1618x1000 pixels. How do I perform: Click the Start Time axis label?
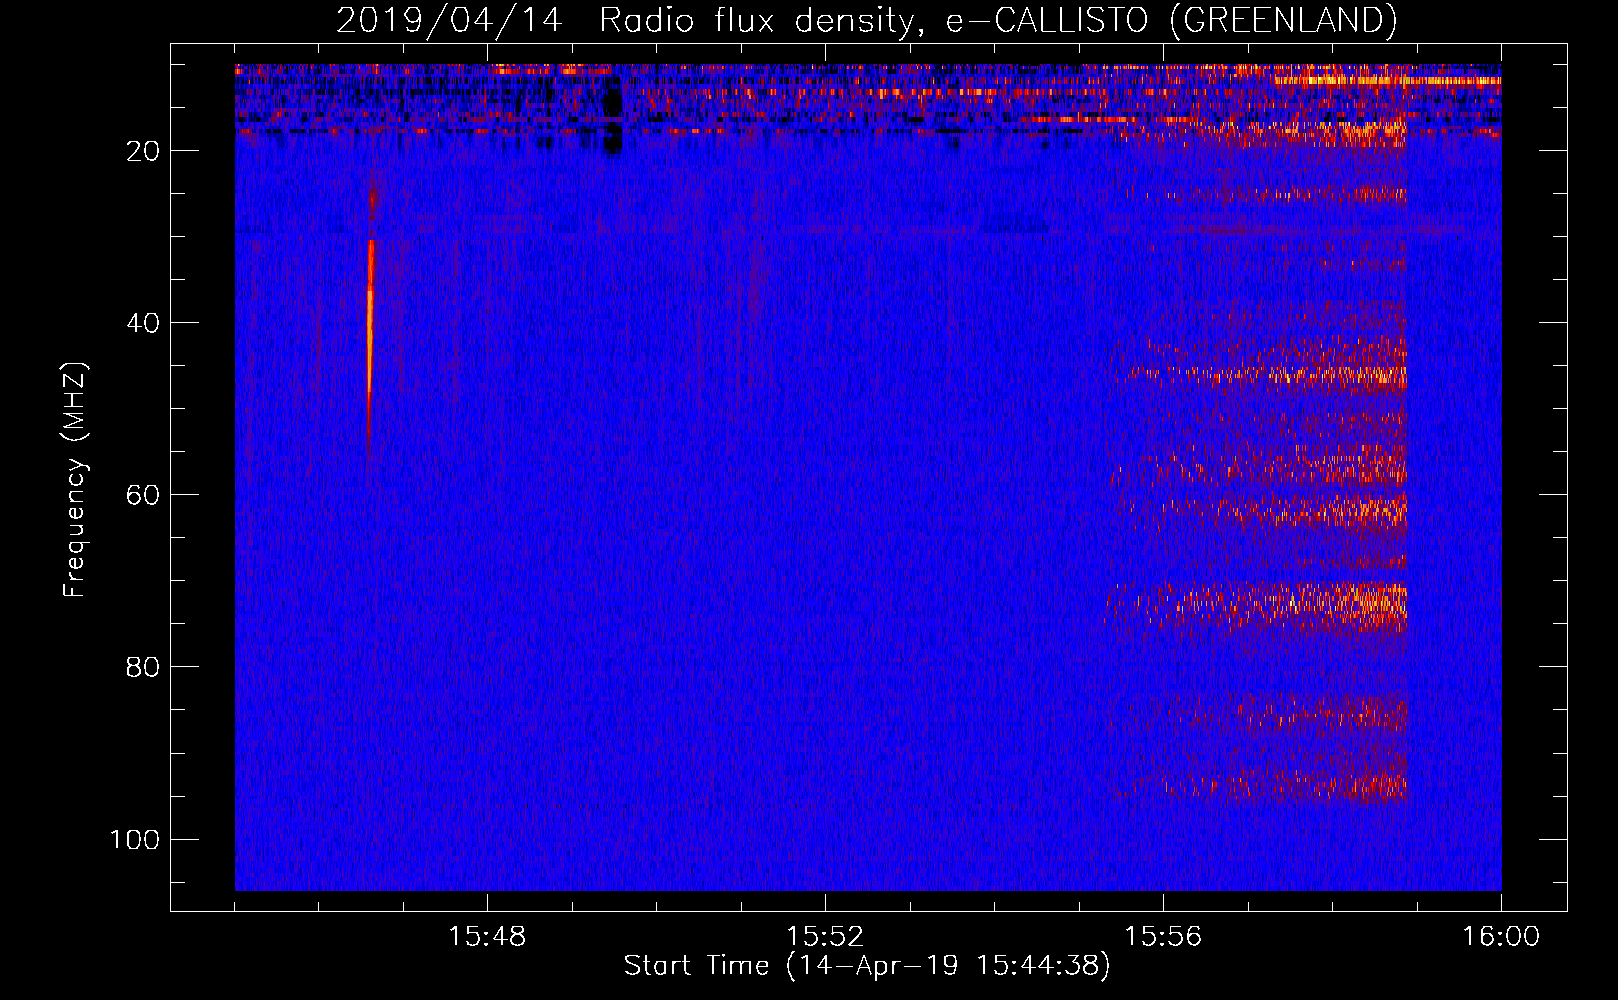(867, 966)
